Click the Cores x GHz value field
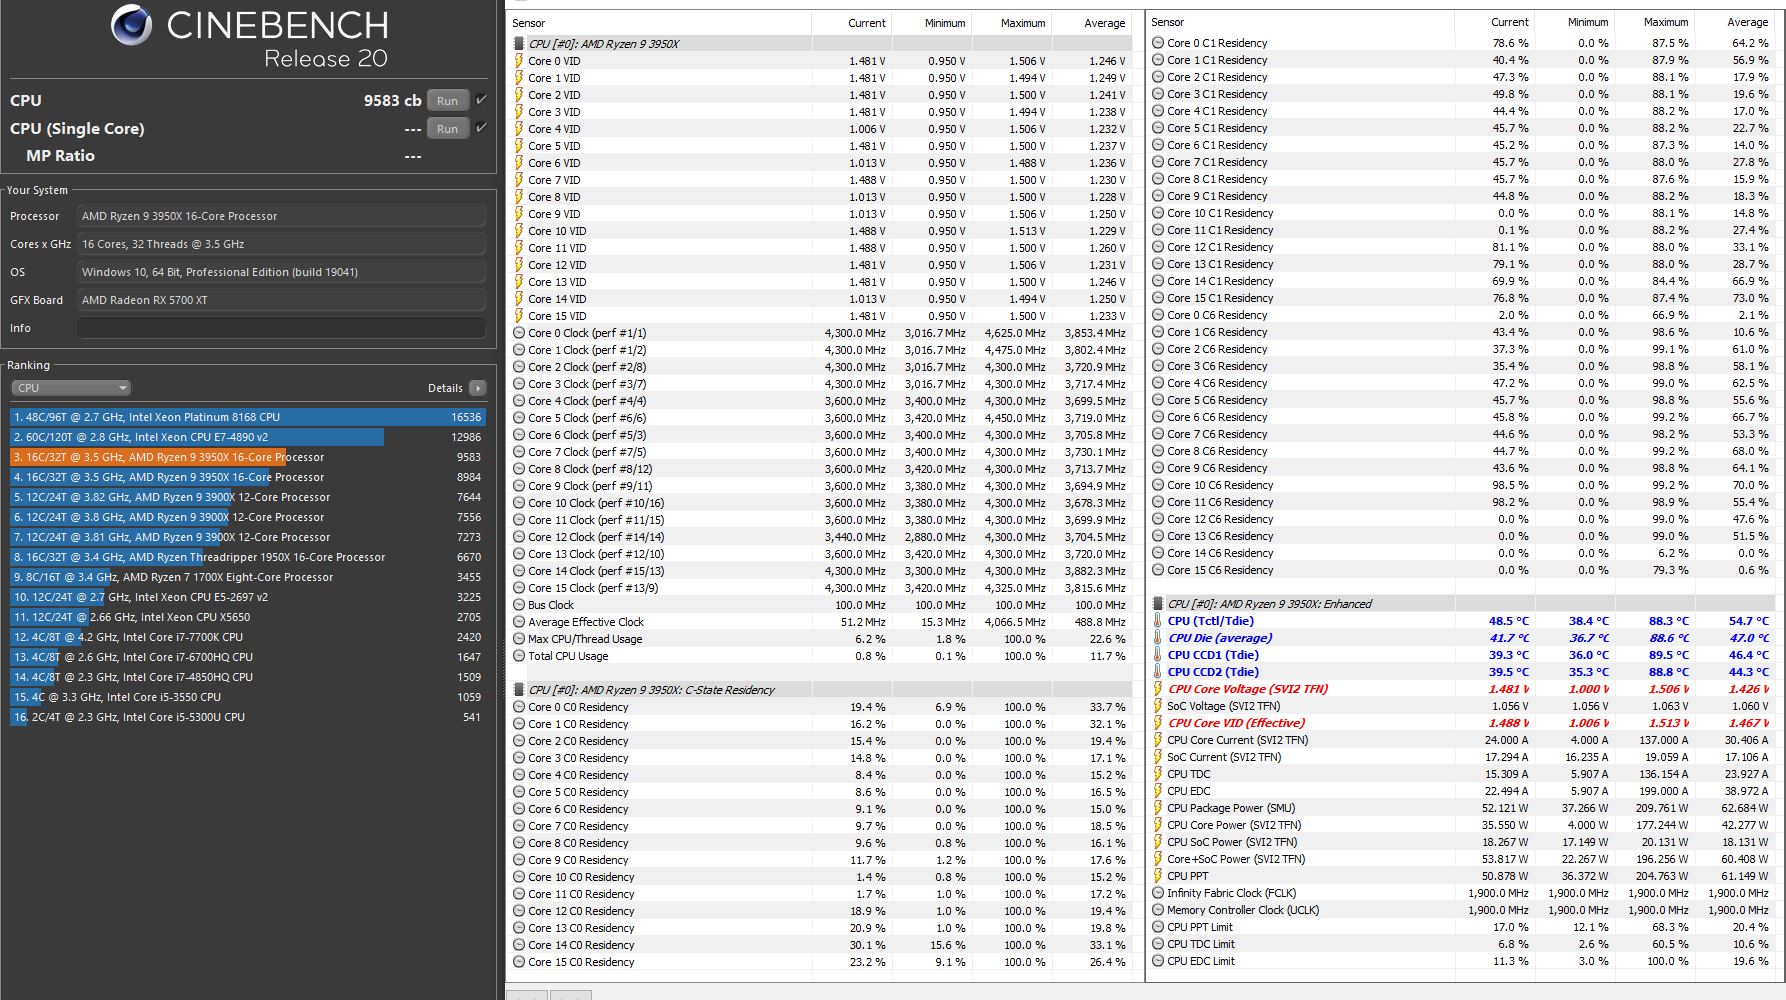Viewport: 1786px width, 1000px height. tap(281, 244)
